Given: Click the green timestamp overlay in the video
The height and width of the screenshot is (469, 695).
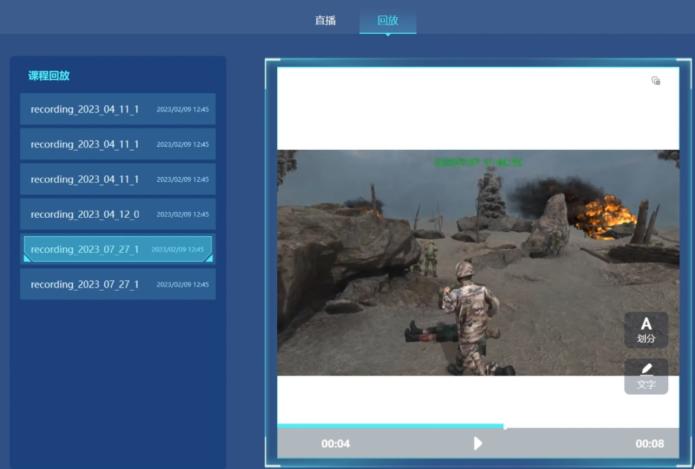Looking at the screenshot, I should [478, 162].
